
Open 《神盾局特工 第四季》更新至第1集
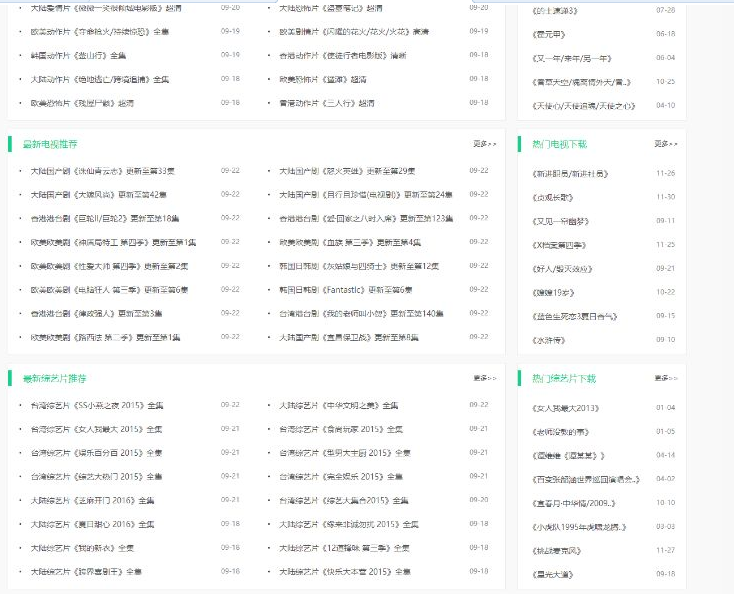113,242
